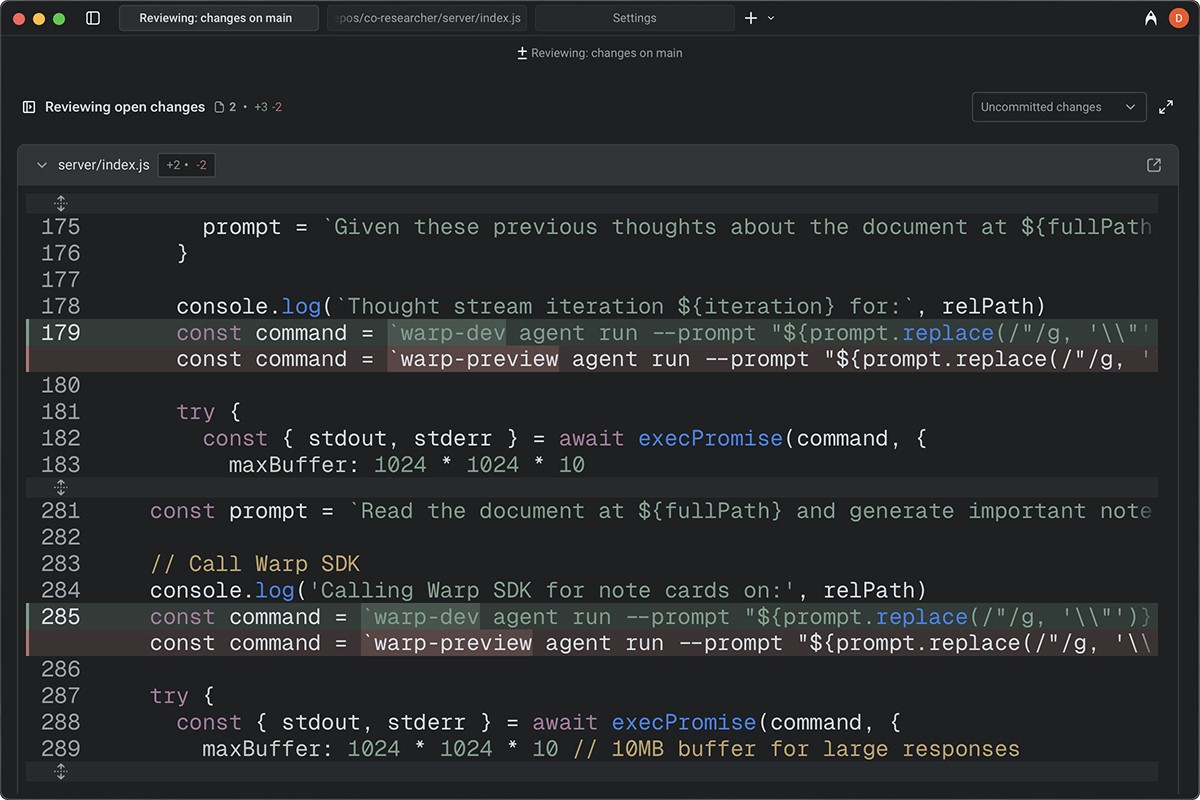The image size is (1200, 800).
Task: Toggle the sidebar with the panel icon
Action: point(91,17)
